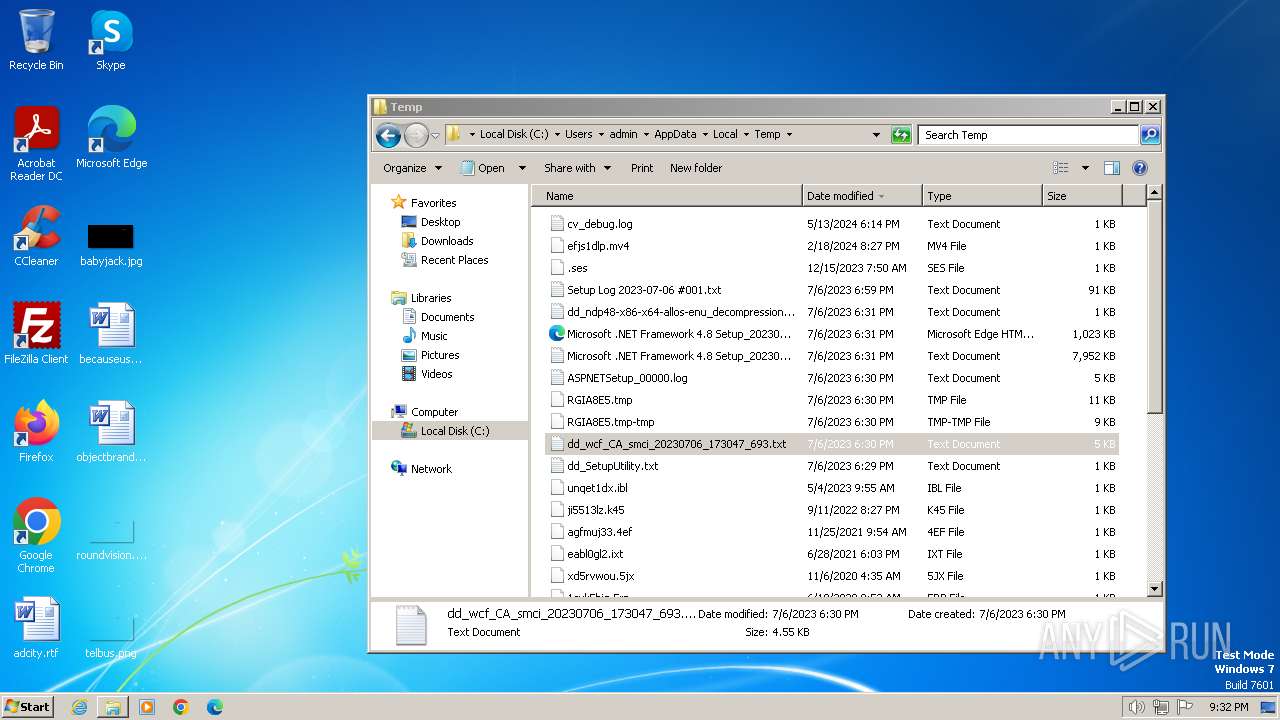Open the Skype desktop shortcut

[x=111, y=40]
